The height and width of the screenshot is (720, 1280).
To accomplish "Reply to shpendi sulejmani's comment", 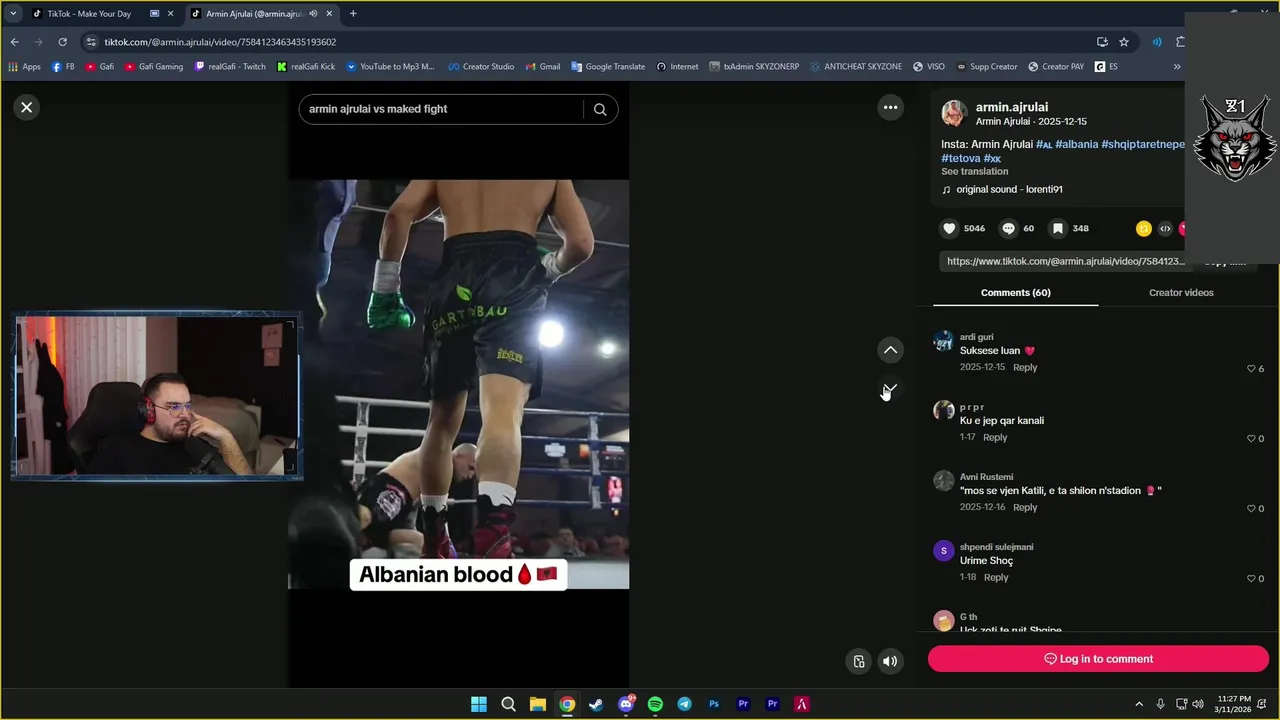I will (x=996, y=577).
